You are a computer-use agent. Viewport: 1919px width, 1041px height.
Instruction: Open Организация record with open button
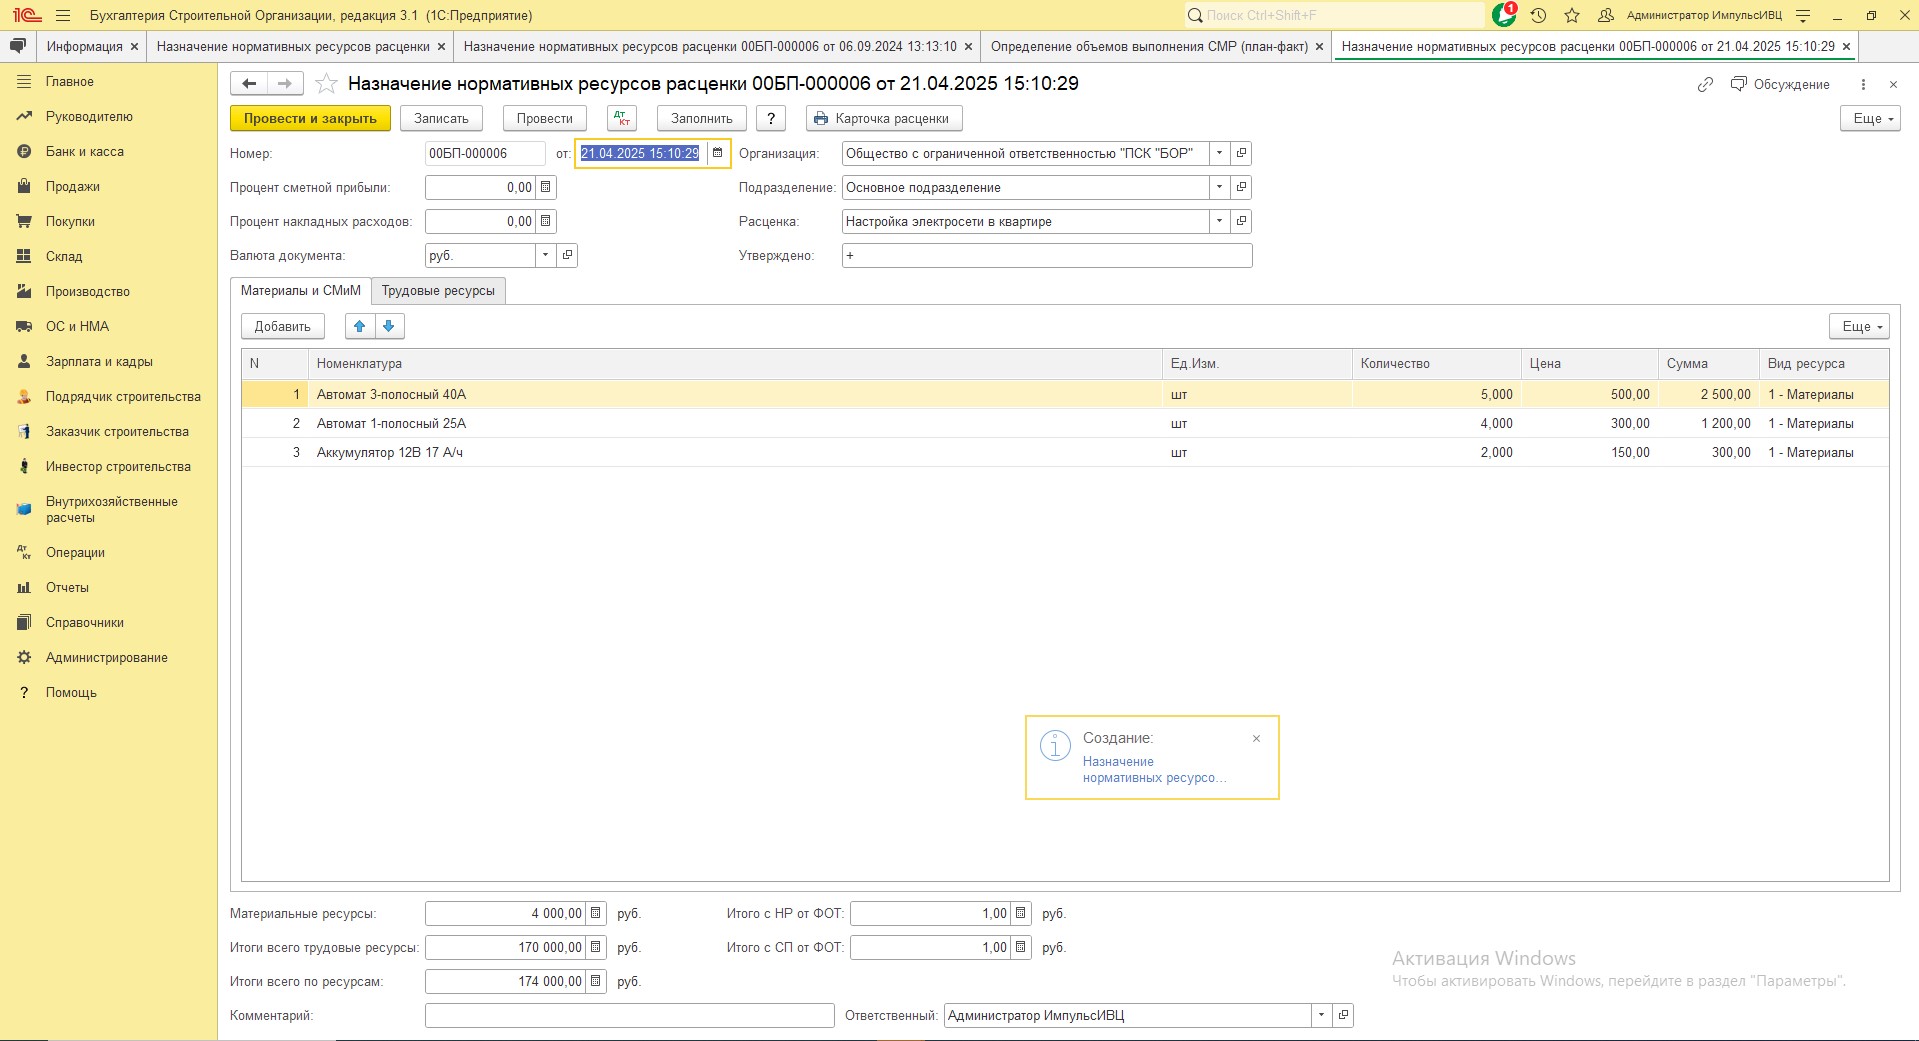(1241, 153)
